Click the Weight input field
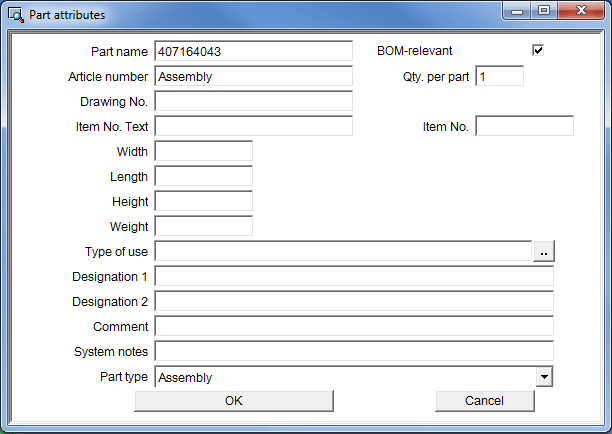612x434 pixels. 203,226
